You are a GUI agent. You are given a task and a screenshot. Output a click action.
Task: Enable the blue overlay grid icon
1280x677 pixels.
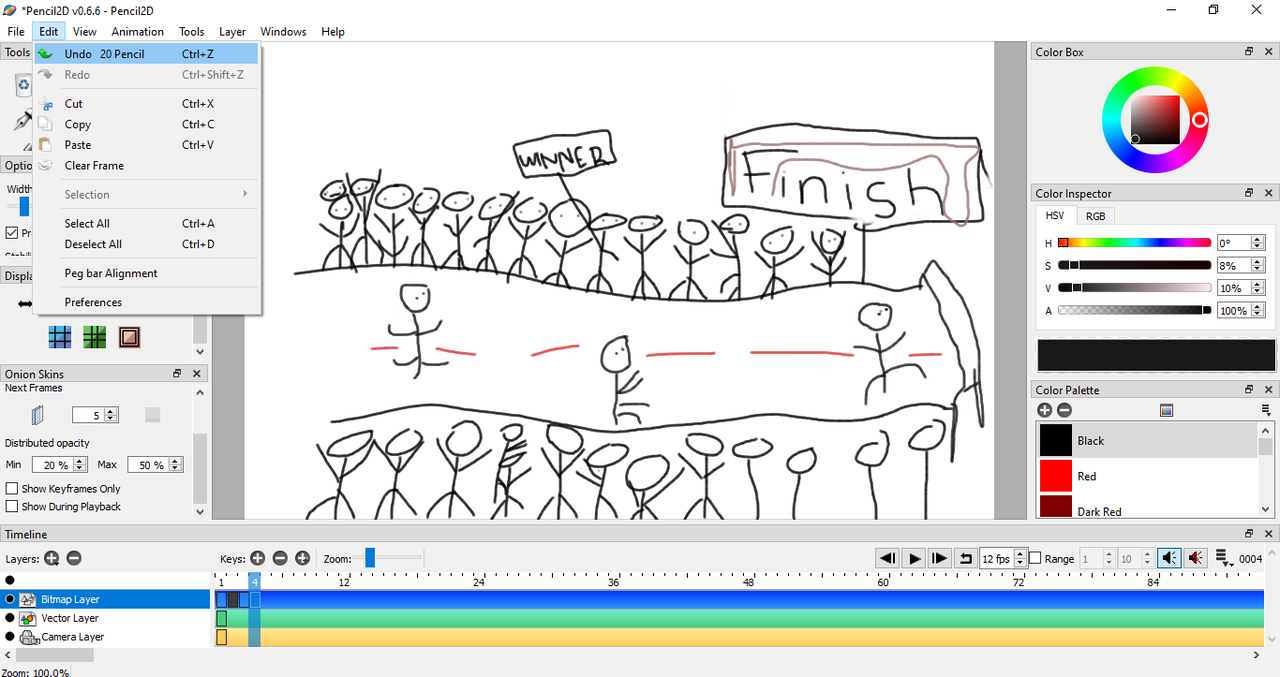click(60, 337)
